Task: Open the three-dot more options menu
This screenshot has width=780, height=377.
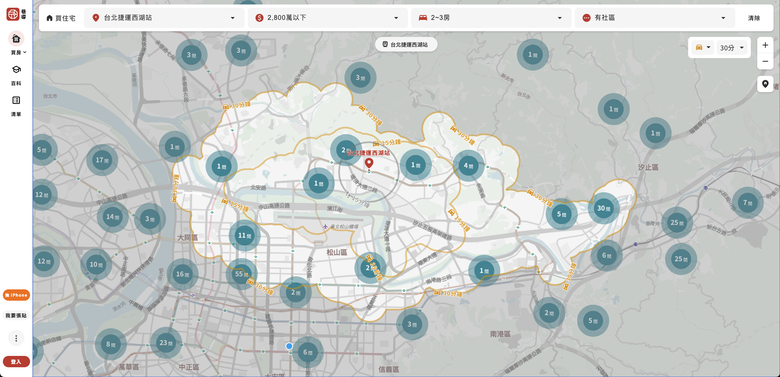Action: (16, 338)
